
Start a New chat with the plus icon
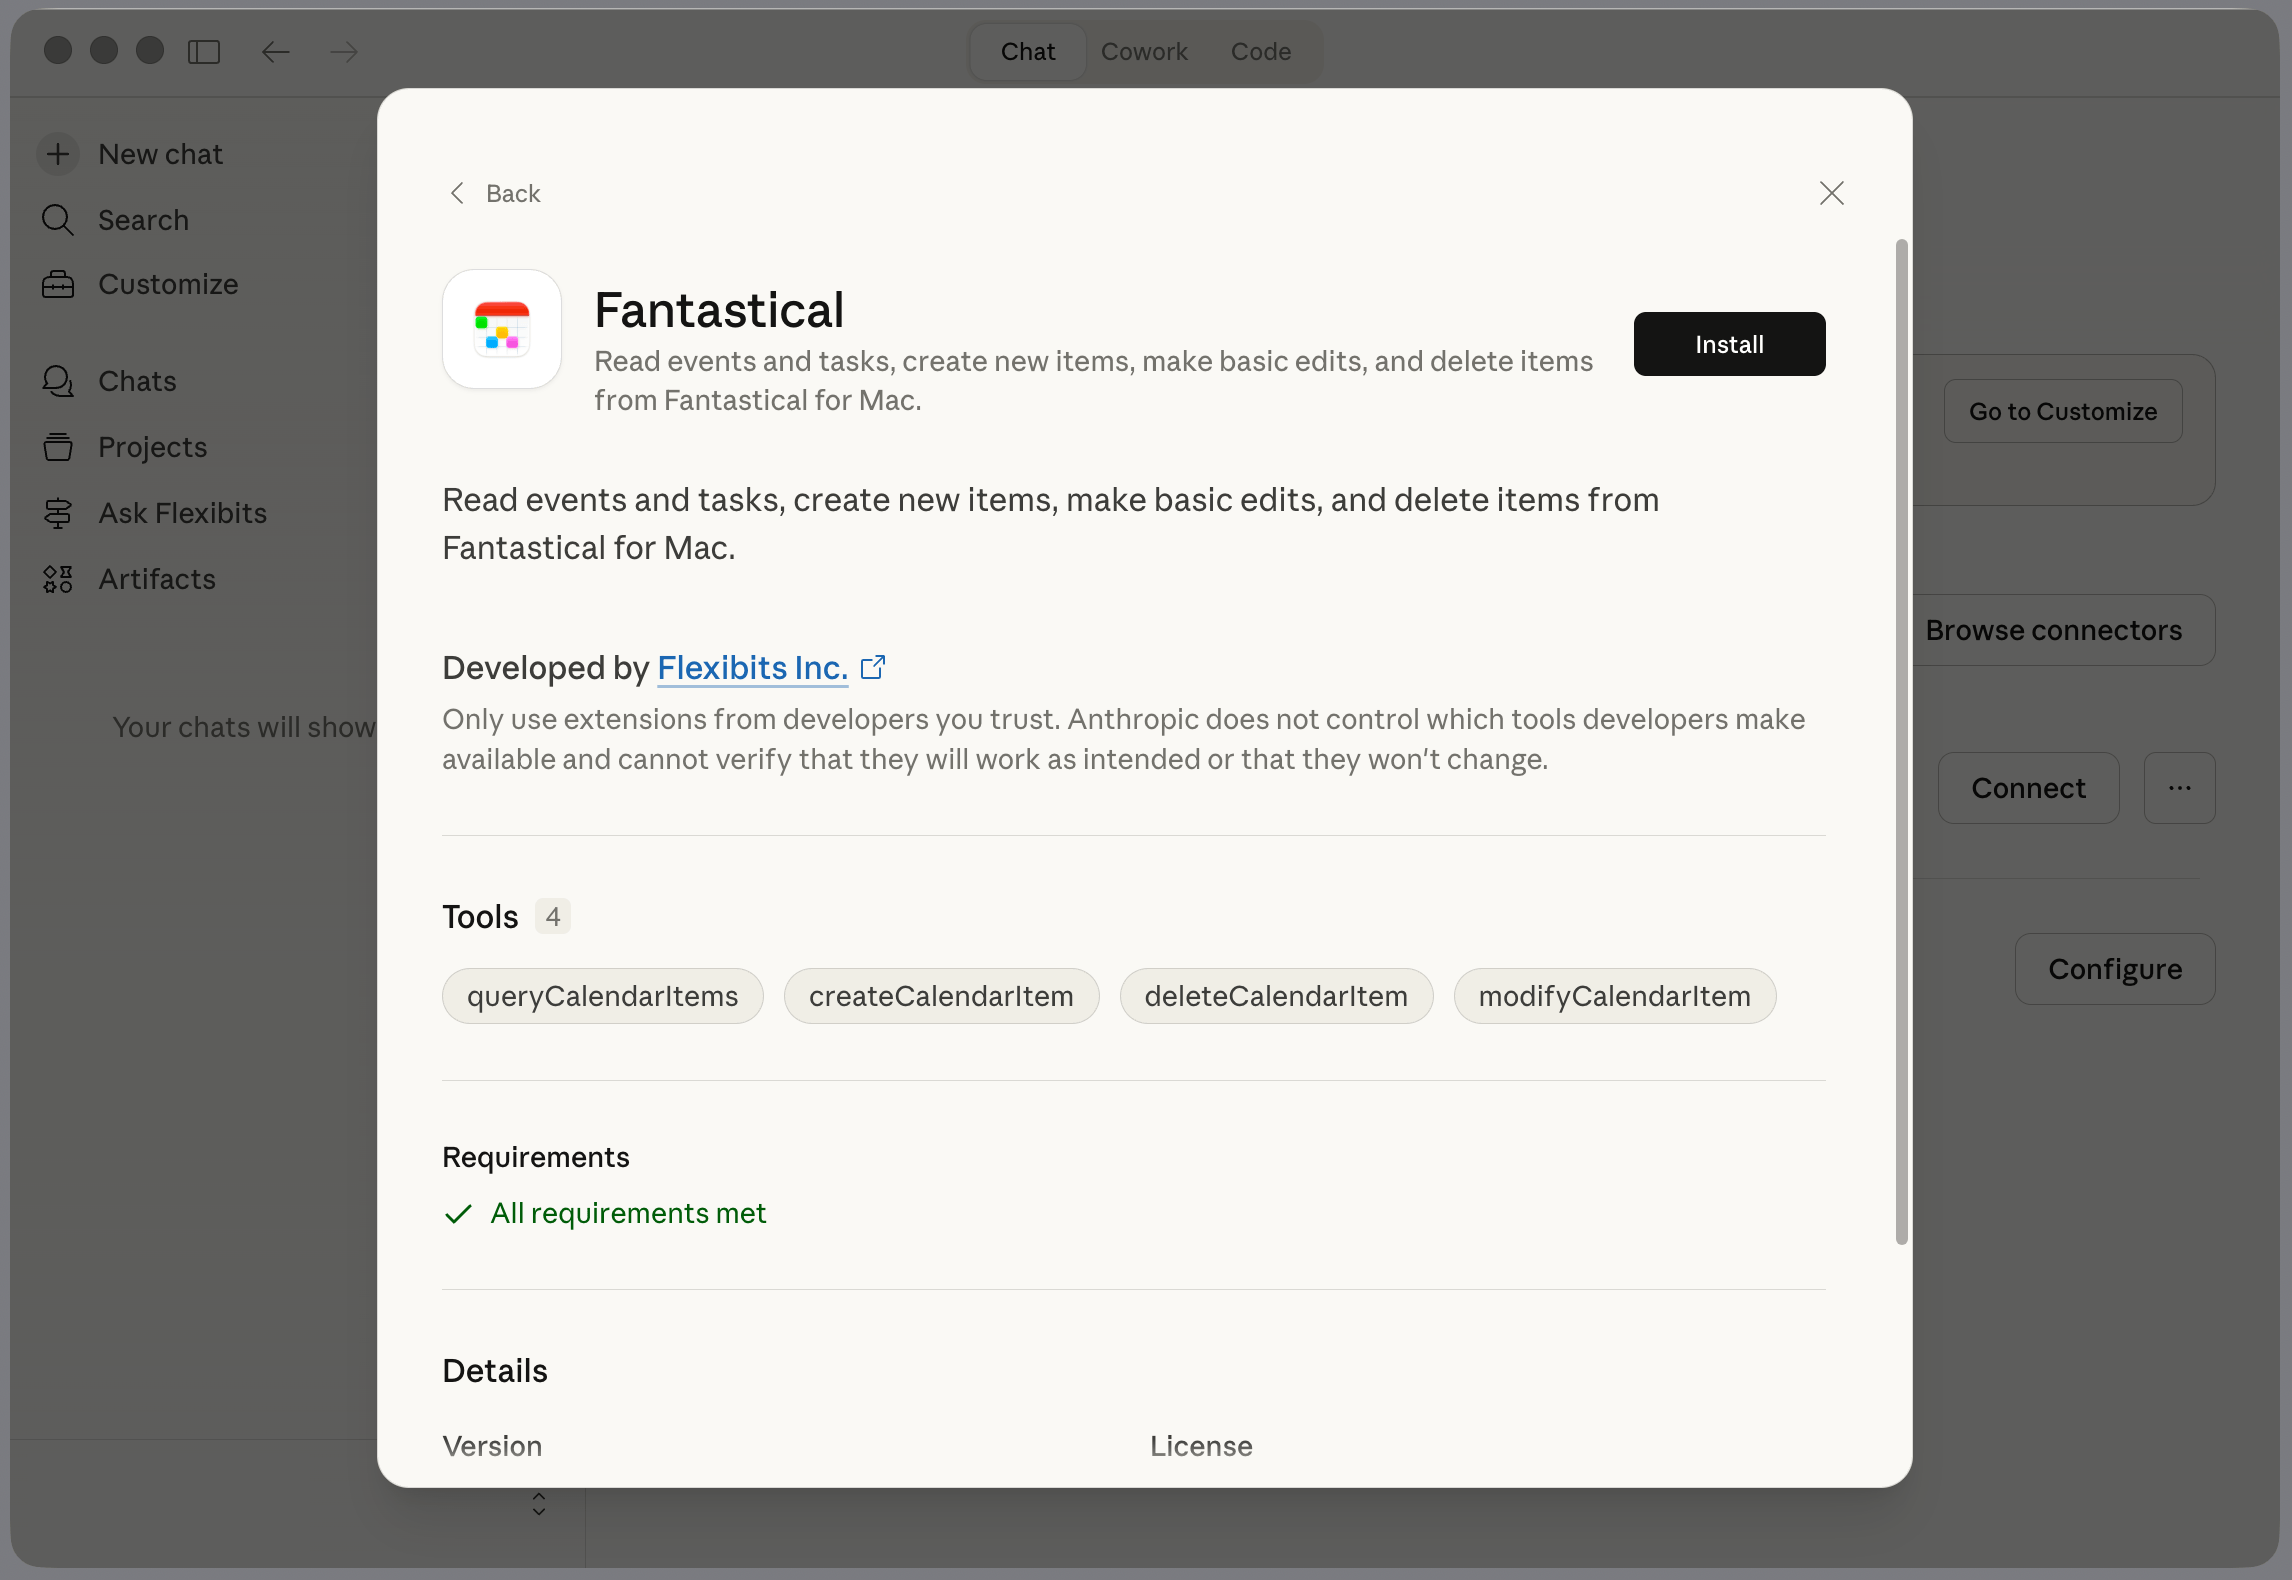[x=58, y=154]
